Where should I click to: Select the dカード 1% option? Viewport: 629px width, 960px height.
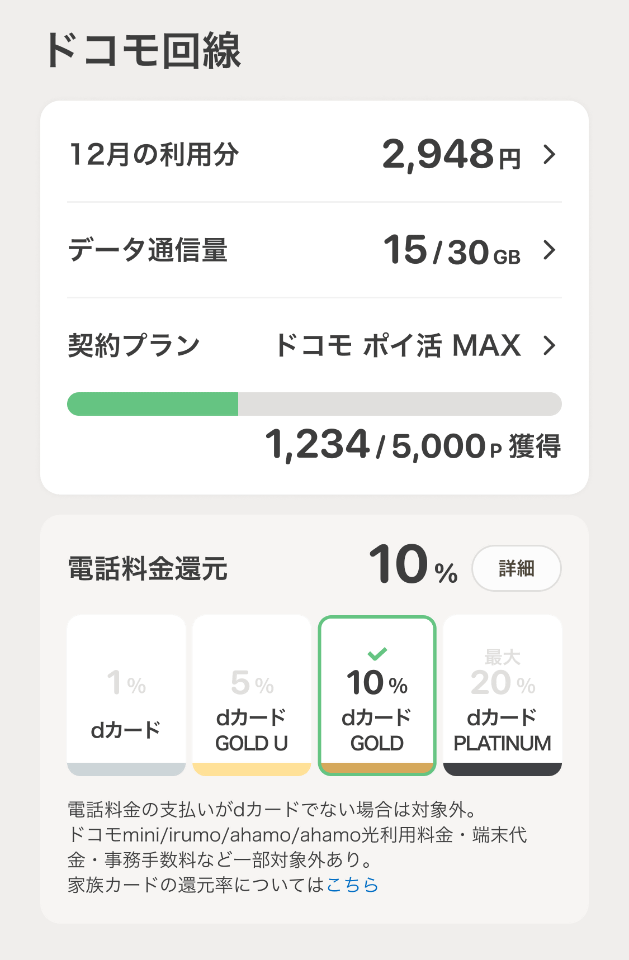pyautogui.click(x=126, y=695)
